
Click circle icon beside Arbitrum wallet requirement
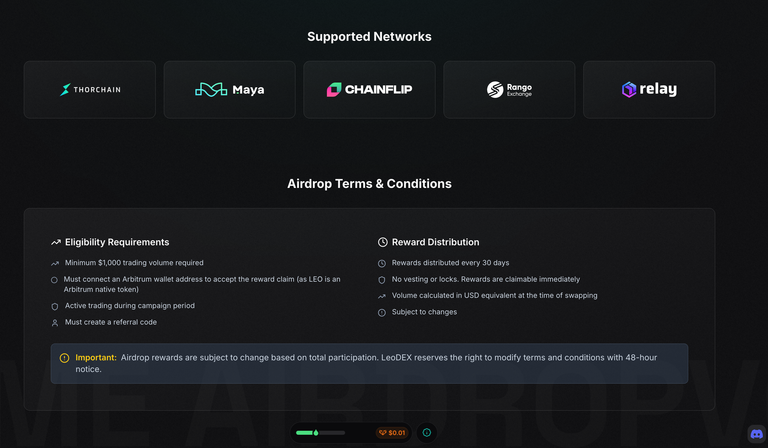coord(54,280)
